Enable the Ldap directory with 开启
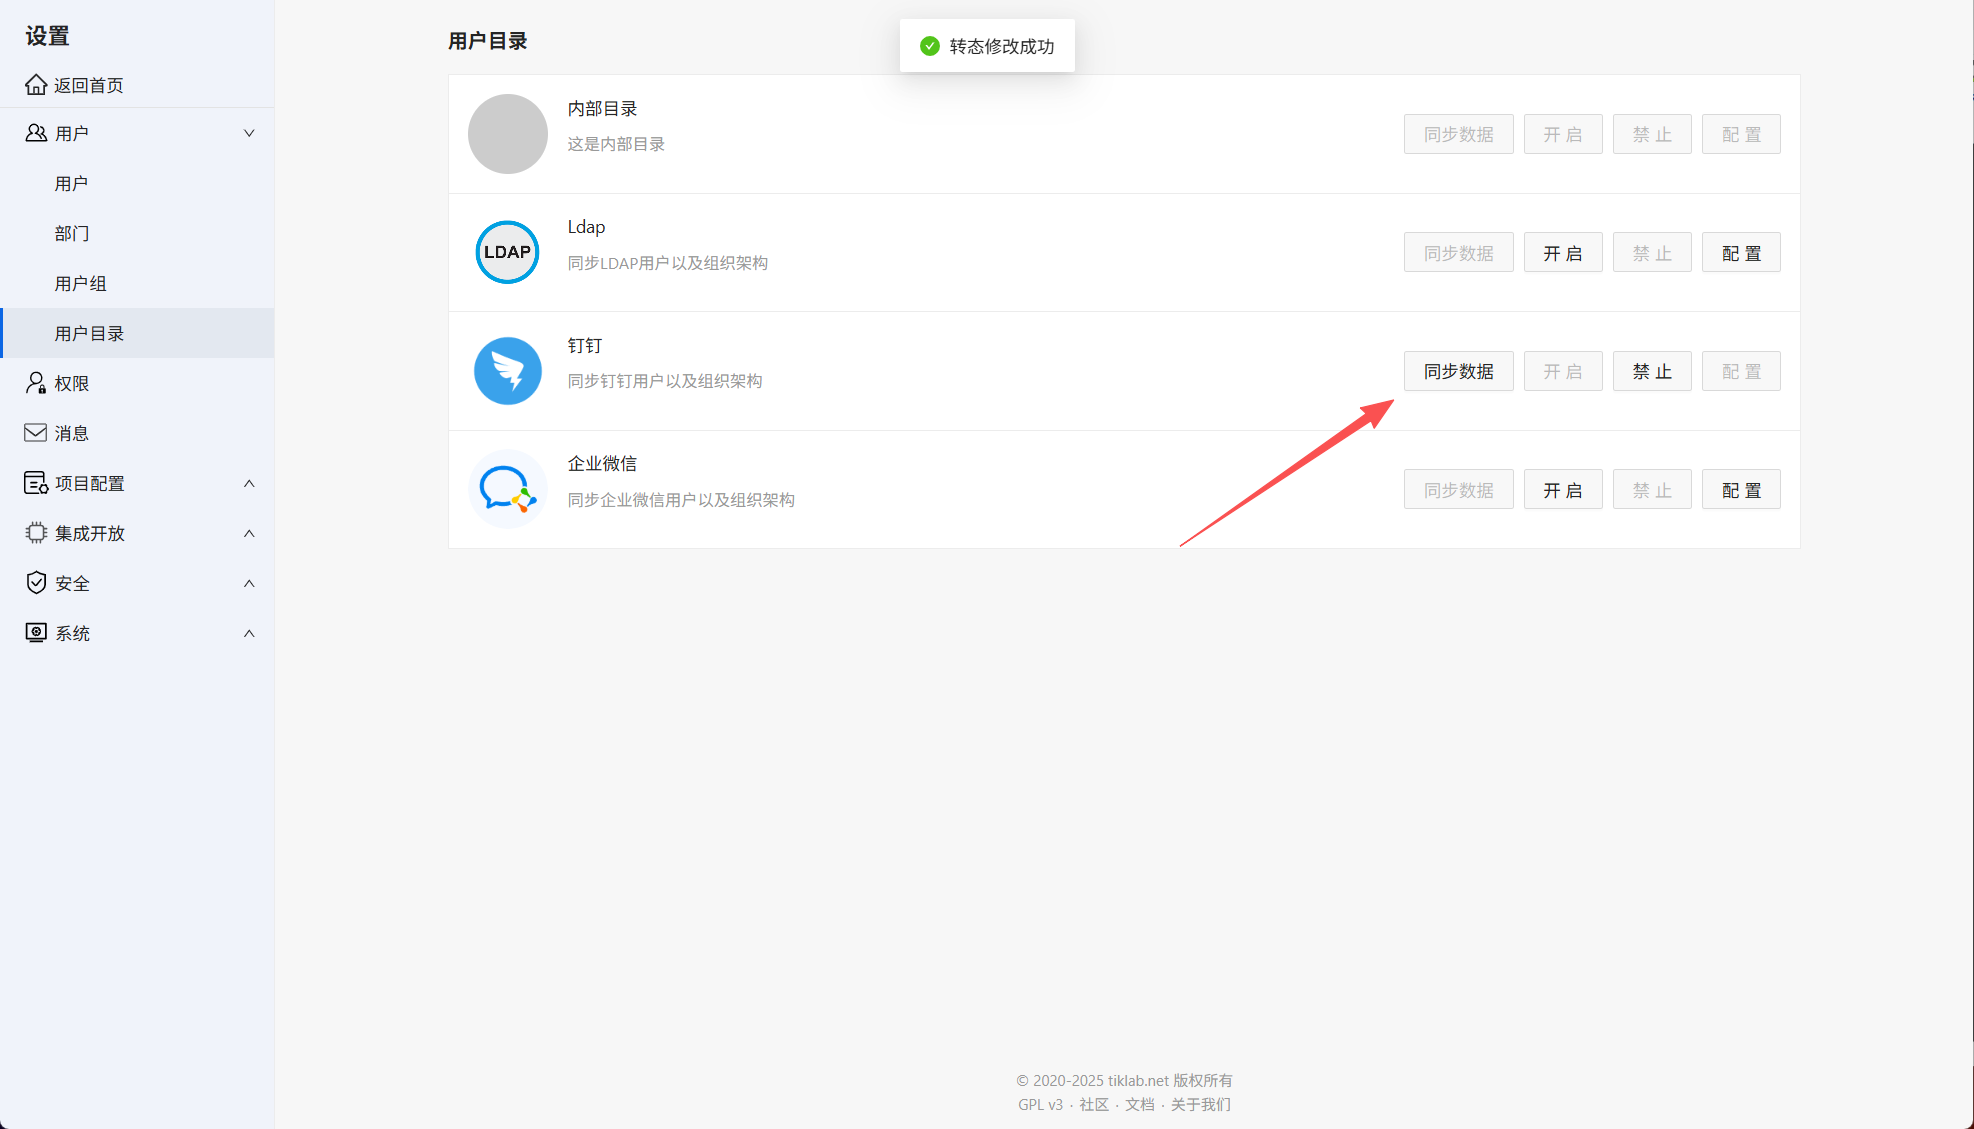Image resolution: width=1974 pixels, height=1129 pixels. pyautogui.click(x=1562, y=253)
